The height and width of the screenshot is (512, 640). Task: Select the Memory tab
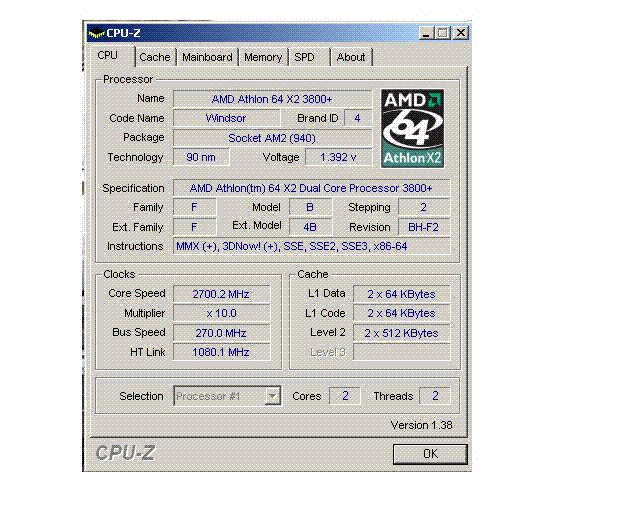pyautogui.click(x=263, y=57)
